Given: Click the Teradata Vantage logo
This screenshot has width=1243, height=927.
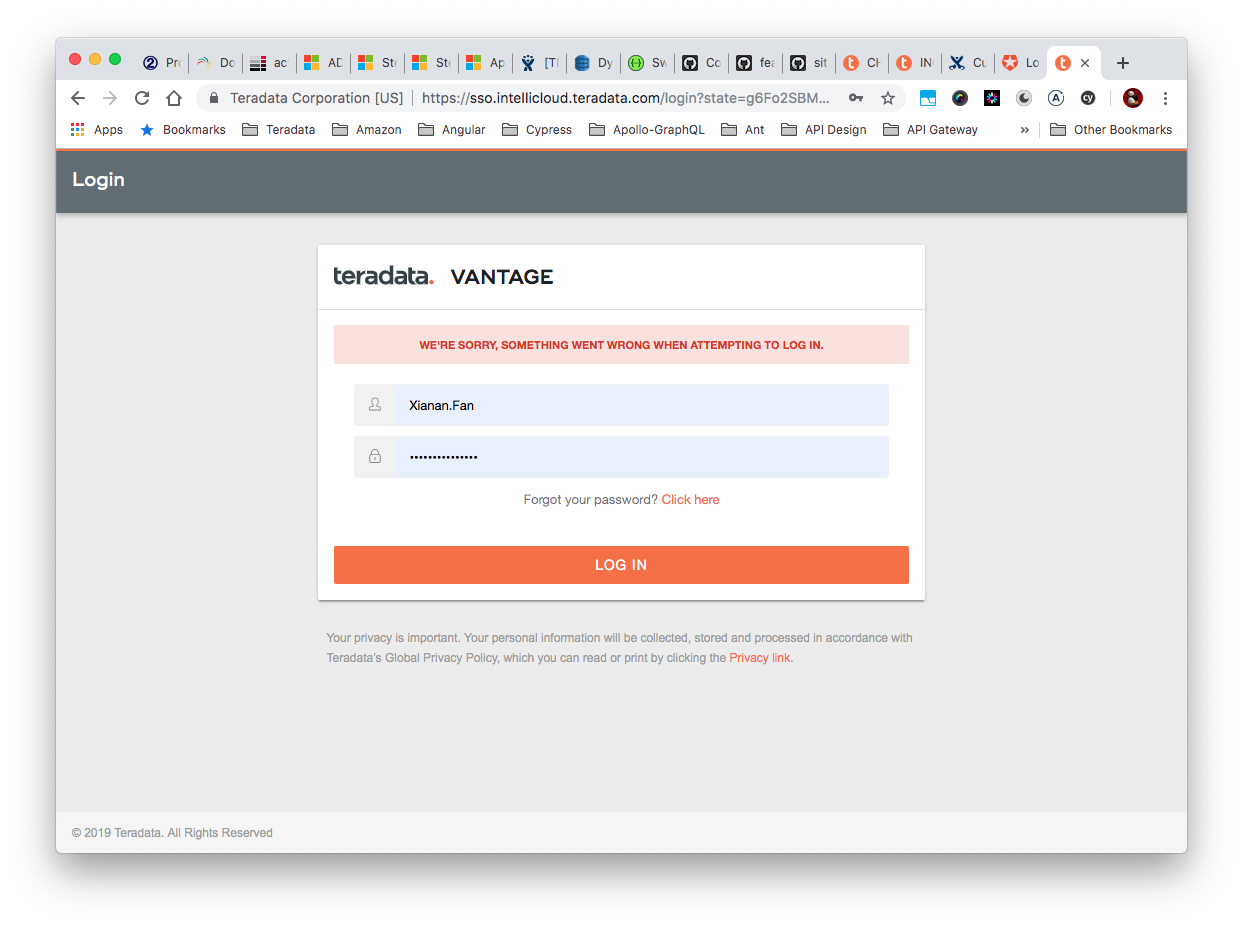Looking at the screenshot, I should pos(443,276).
